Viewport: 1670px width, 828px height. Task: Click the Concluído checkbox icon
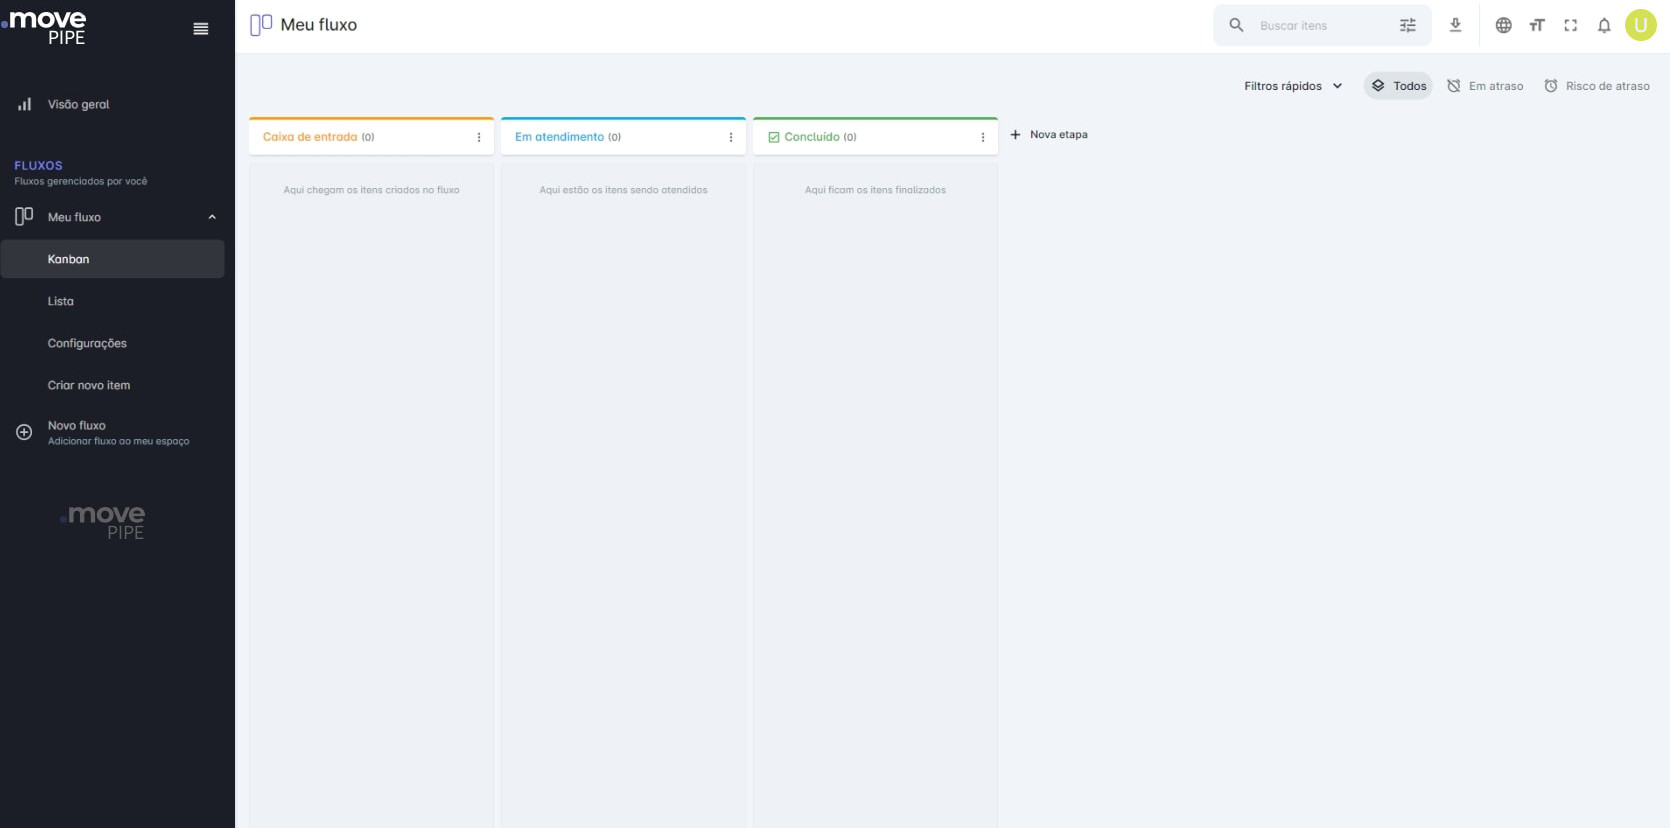coord(773,137)
